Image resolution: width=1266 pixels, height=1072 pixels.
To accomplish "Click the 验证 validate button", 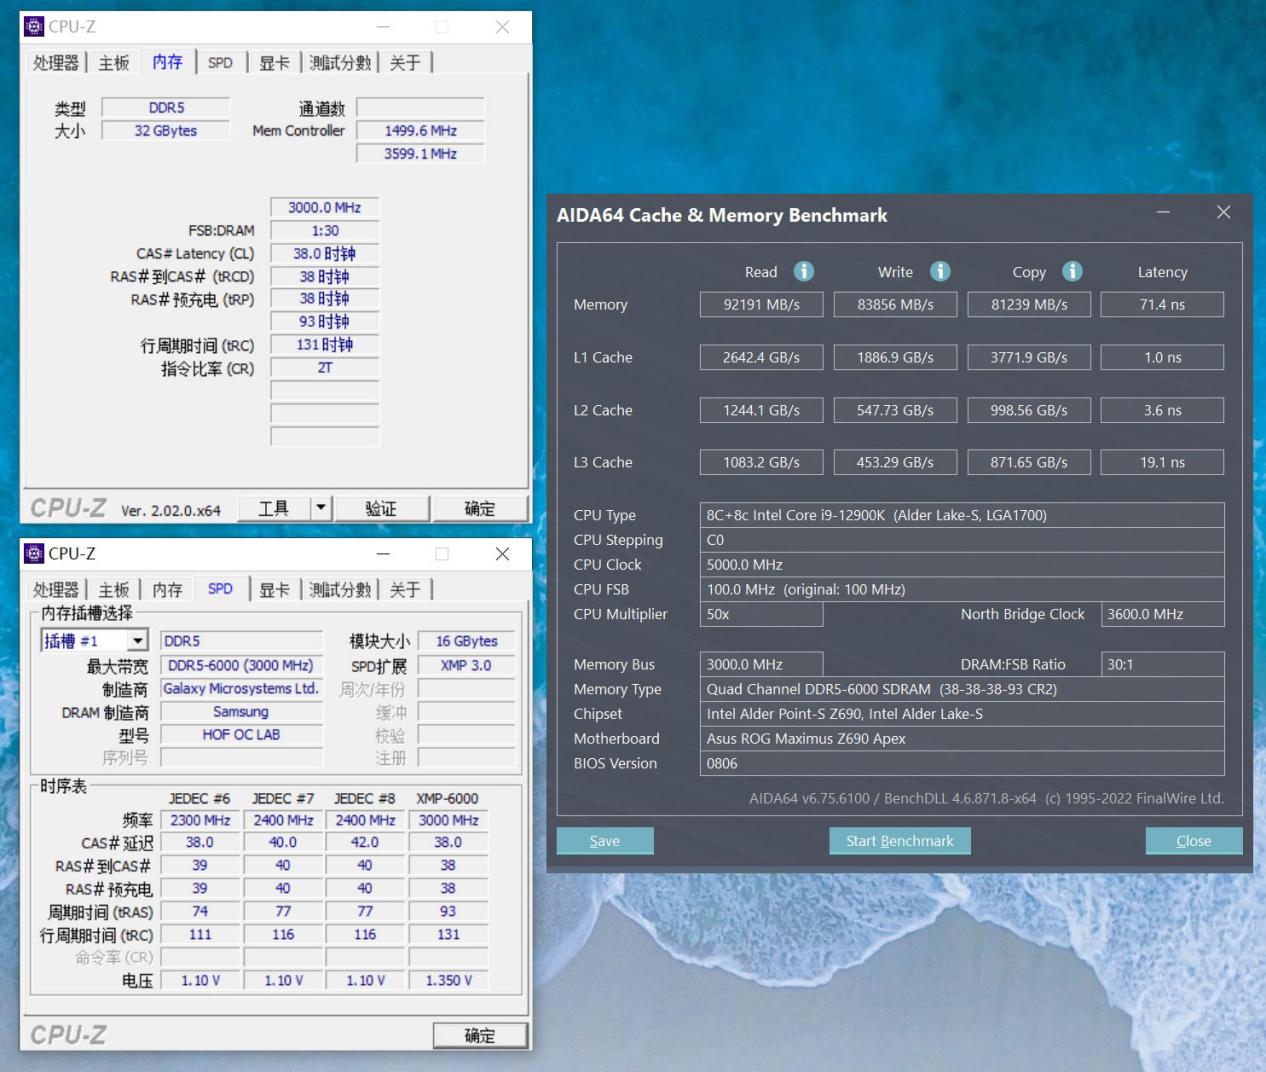I will click(381, 508).
